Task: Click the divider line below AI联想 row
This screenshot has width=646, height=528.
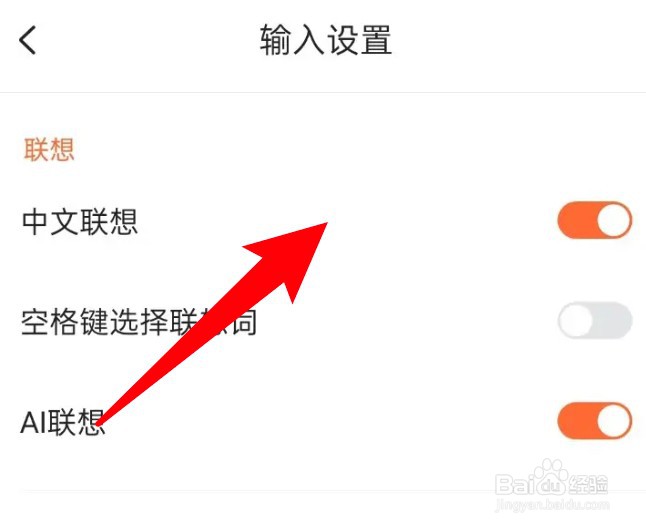Action: pyautogui.click(x=323, y=491)
